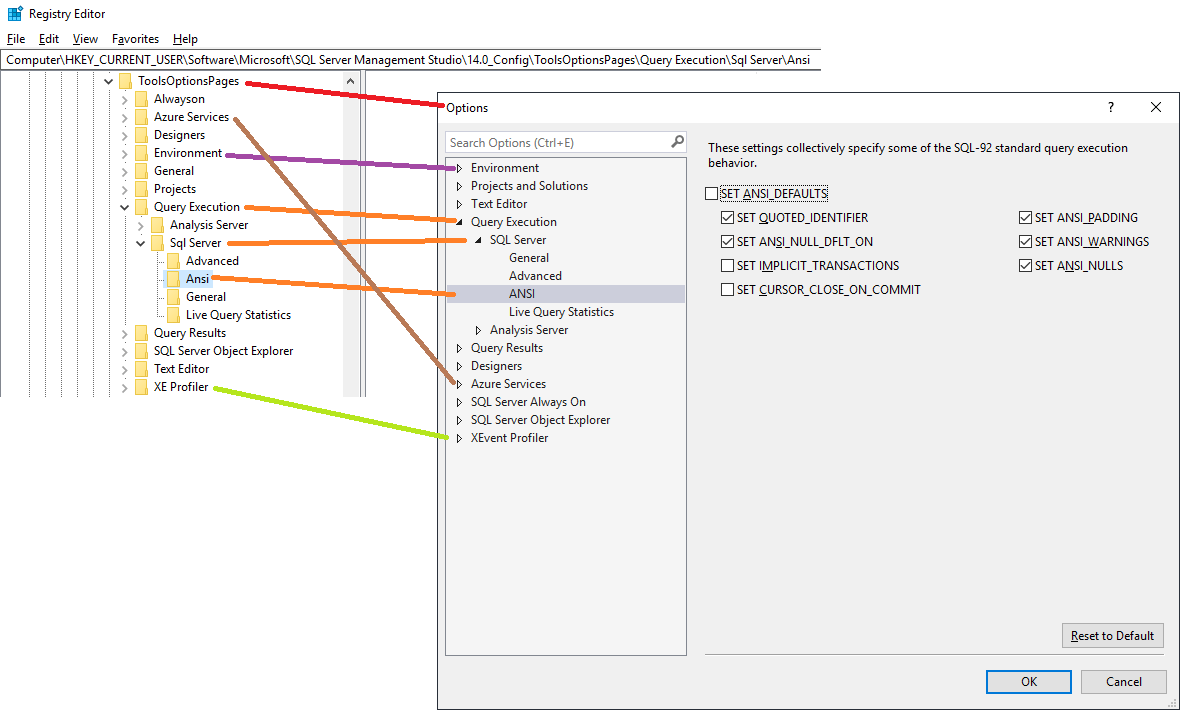This screenshot has width=1192, height=717.
Task: Expand Analysis Server node in Options tree
Action: pyautogui.click(x=478, y=330)
